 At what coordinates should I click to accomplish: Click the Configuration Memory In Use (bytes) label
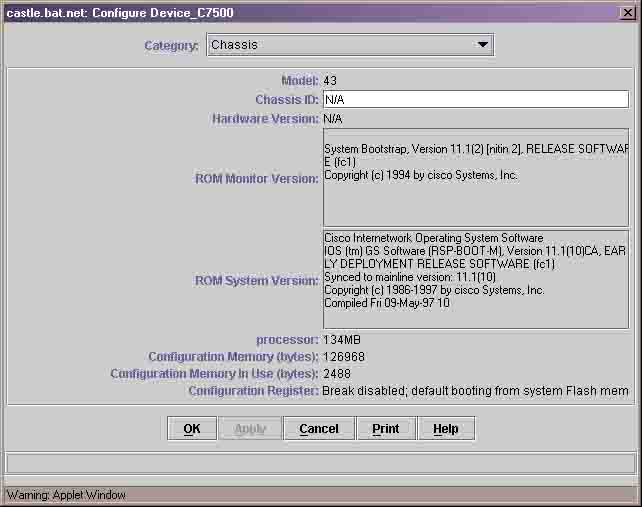(x=214, y=374)
